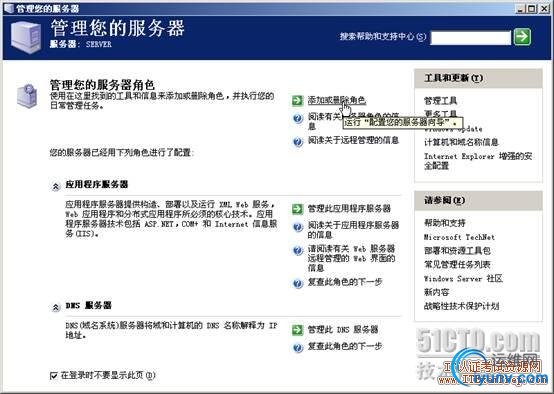This screenshot has height=394, width=554.
Task: Click green arrow beside 管理此应用程序服务器
Action: point(297,209)
